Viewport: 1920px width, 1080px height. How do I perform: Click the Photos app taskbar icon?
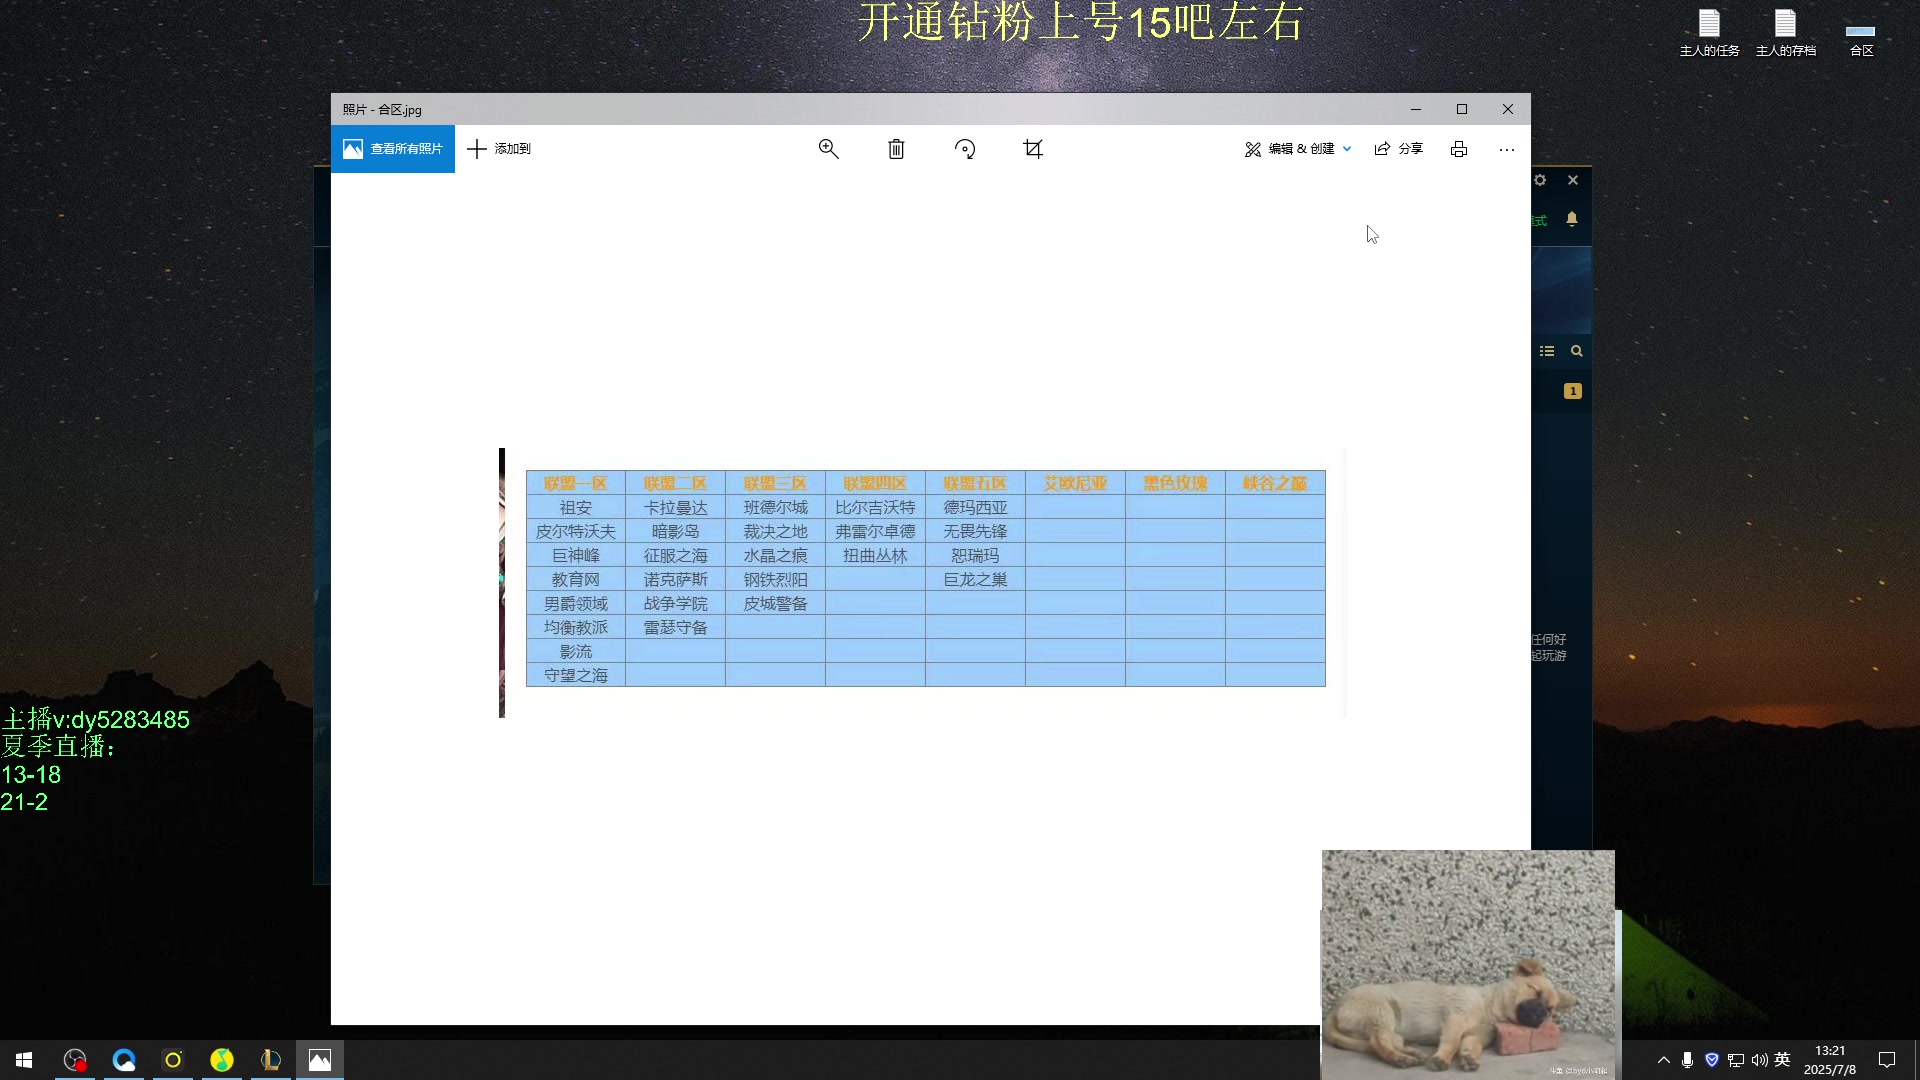coord(320,1060)
